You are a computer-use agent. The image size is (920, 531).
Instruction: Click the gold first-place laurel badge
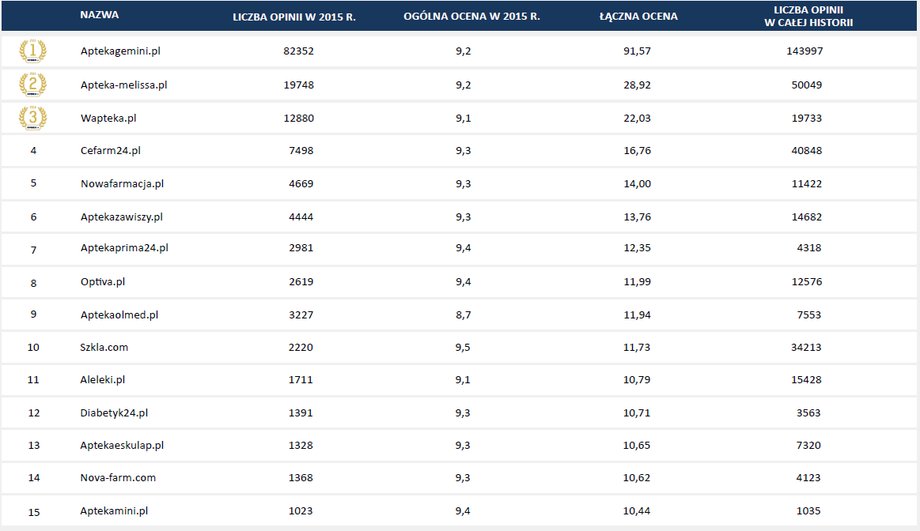33,51
